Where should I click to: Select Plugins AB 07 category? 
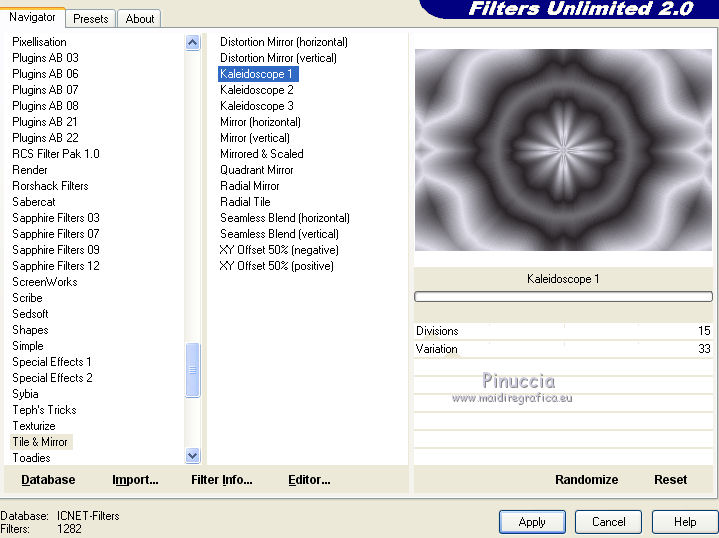[45, 90]
